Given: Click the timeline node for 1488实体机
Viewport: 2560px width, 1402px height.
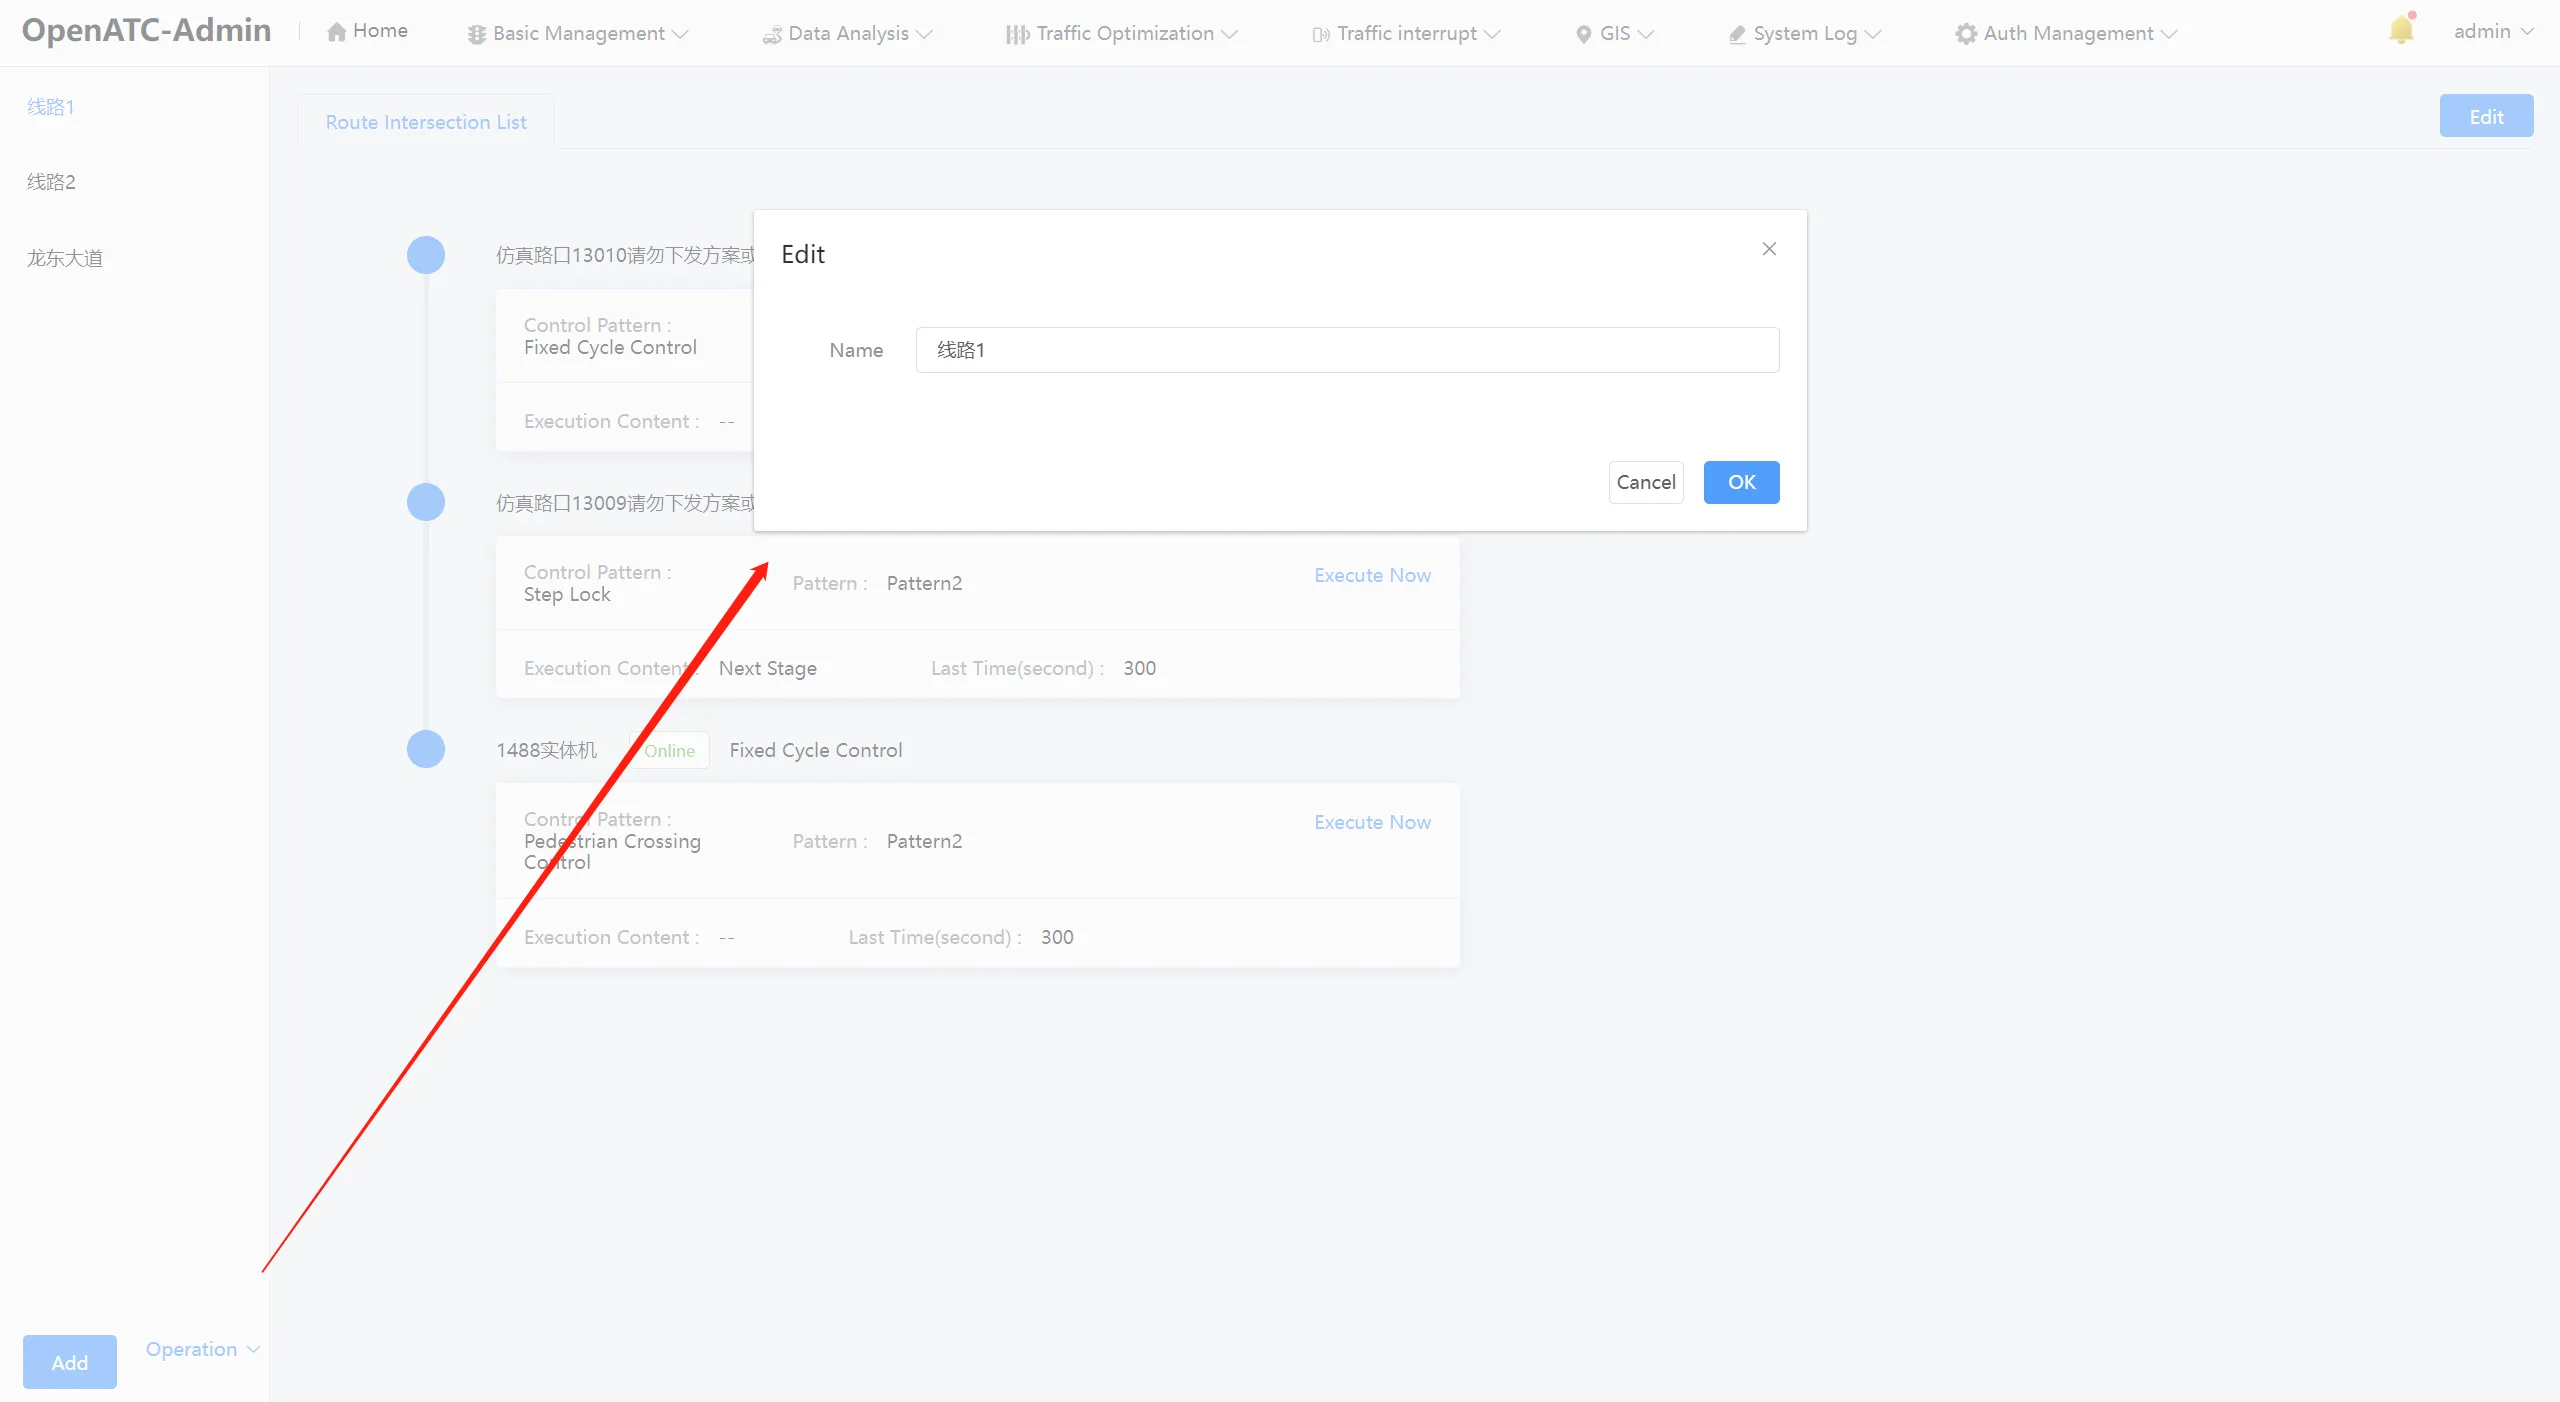Looking at the screenshot, I should coord(426,749).
